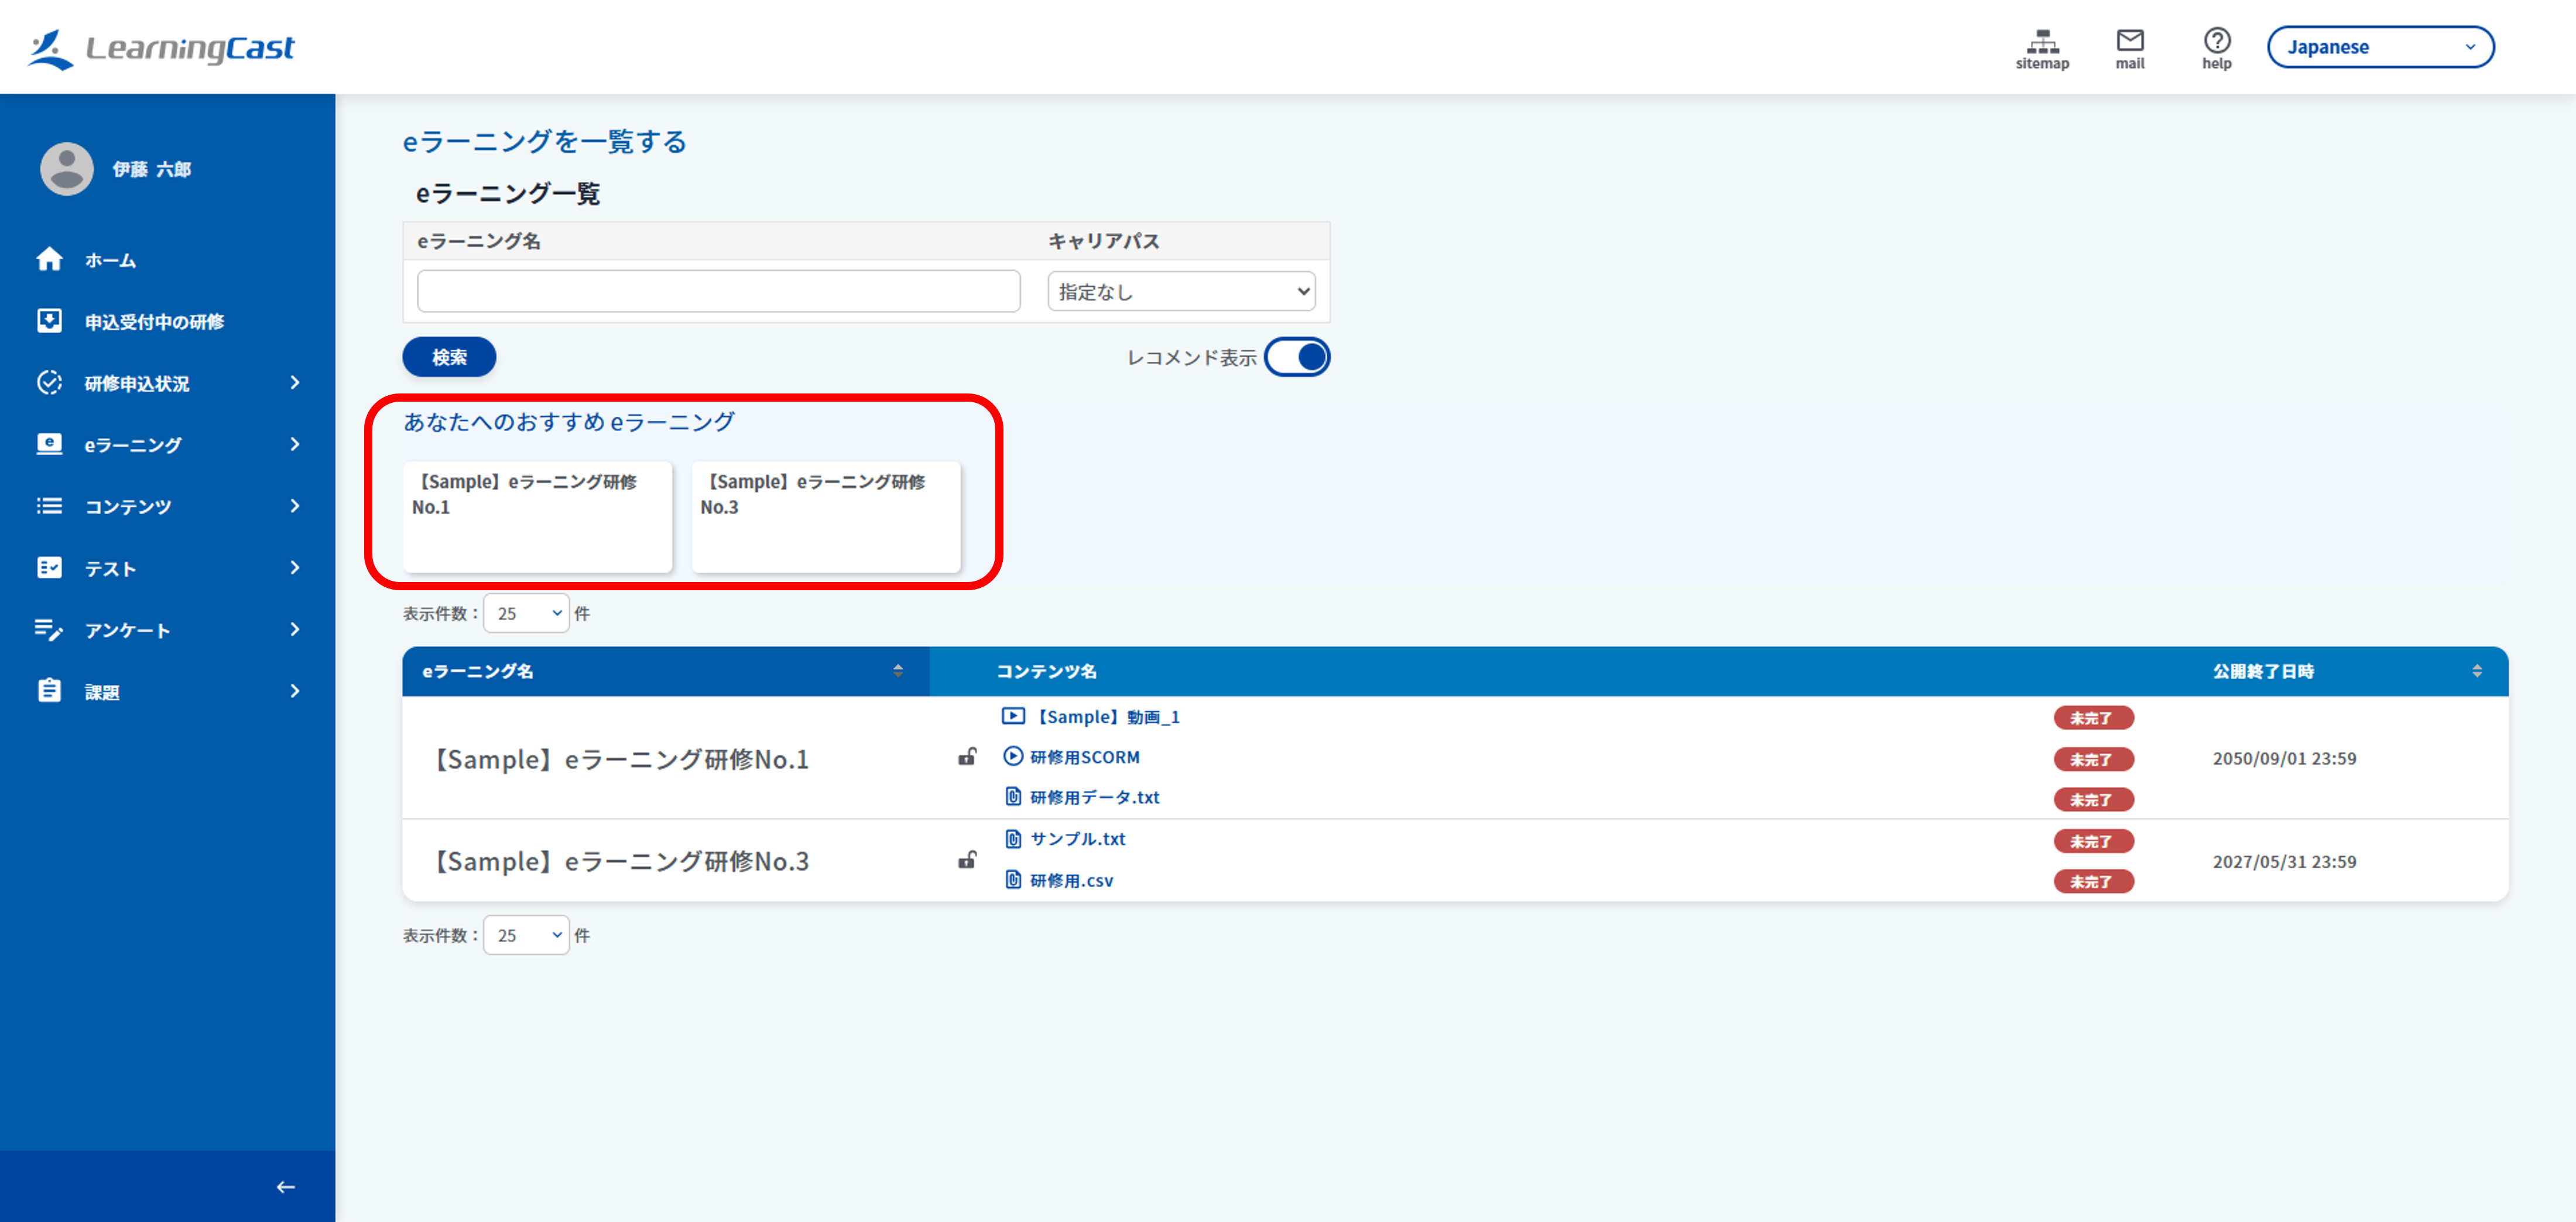The image size is (2576, 1222).
Task: Click the lock icon for eラーニング研修No.1
Action: coord(967,757)
